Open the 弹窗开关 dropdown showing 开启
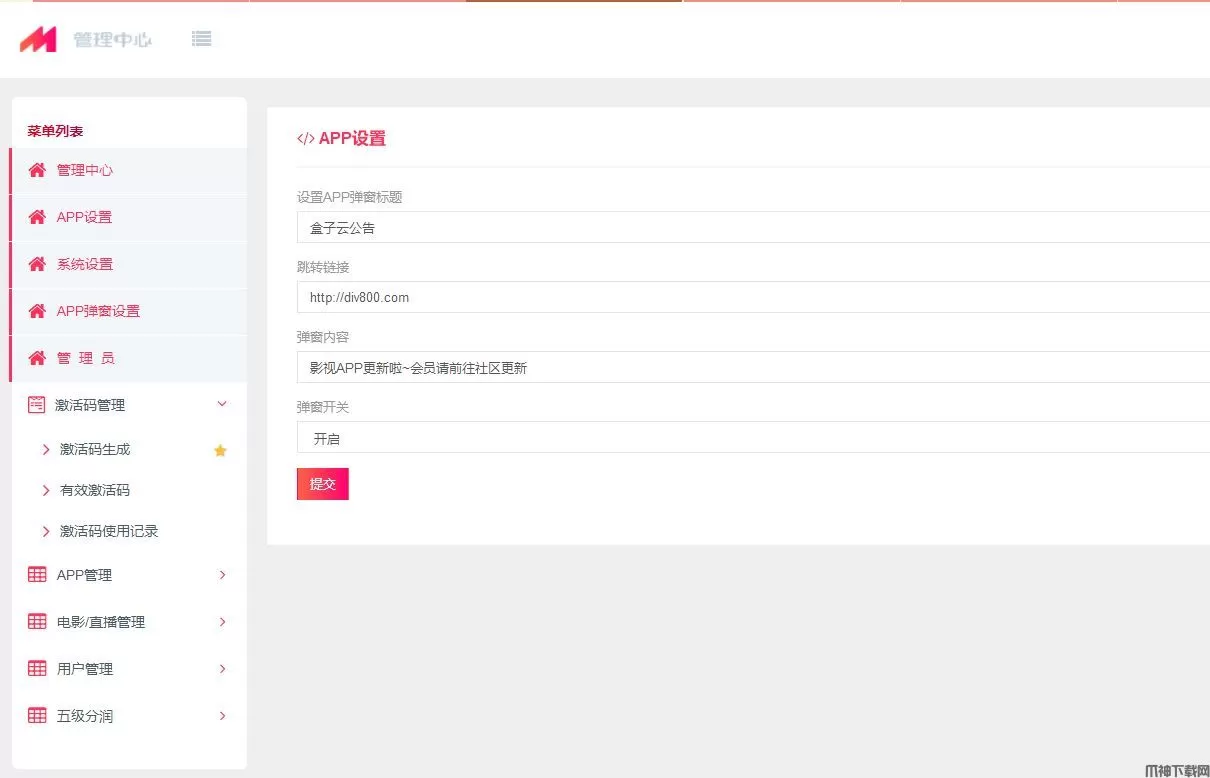The height and width of the screenshot is (778, 1210). (x=752, y=438)
